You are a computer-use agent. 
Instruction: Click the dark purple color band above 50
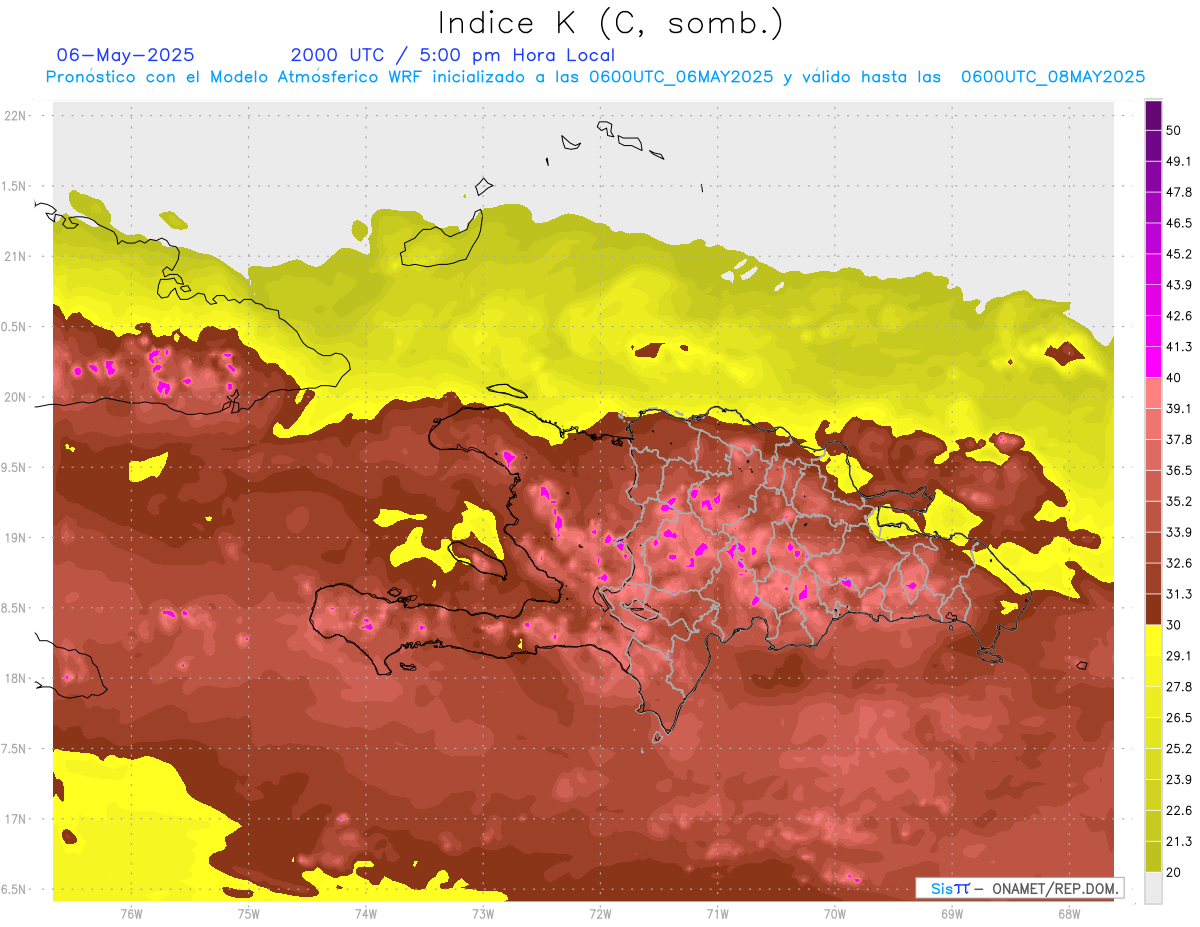[x=1153, y=116]
